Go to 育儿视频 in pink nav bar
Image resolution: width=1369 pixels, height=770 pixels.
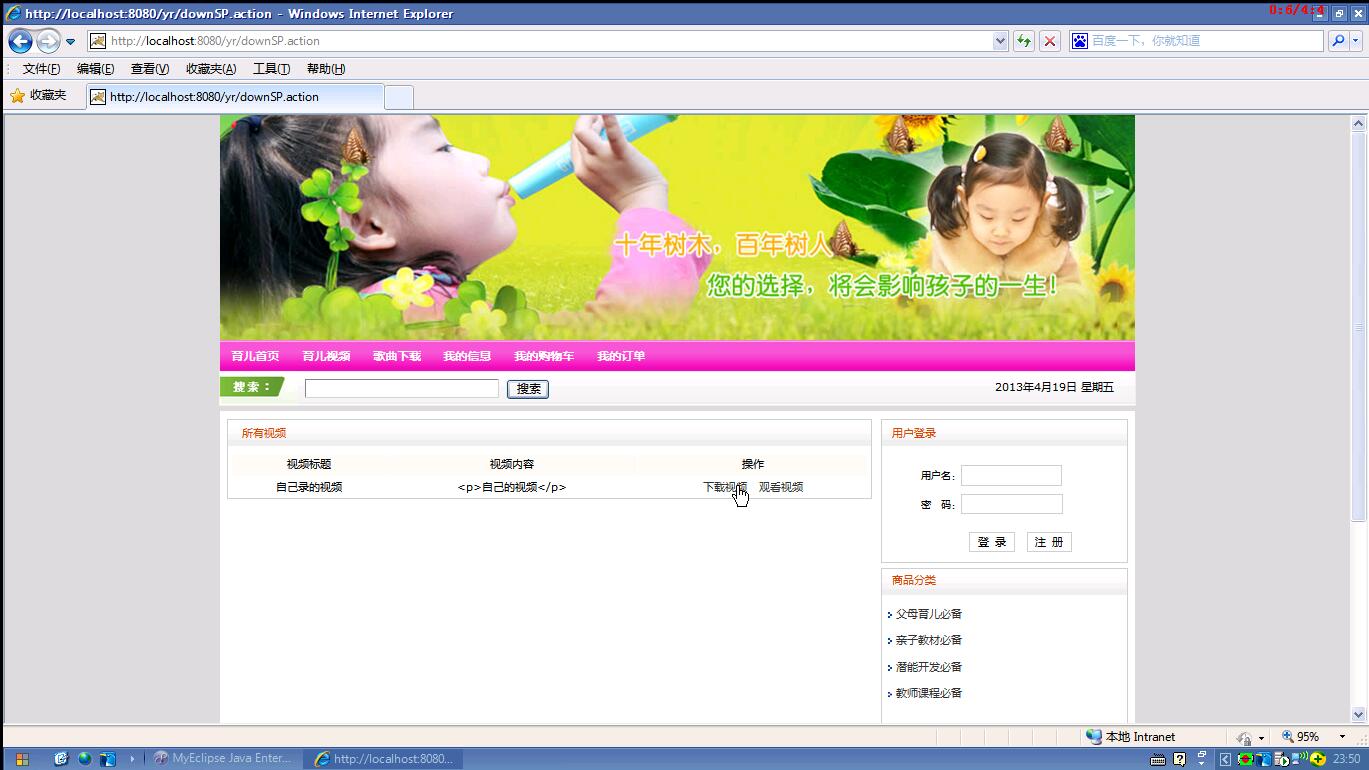(x=326, y=357)
